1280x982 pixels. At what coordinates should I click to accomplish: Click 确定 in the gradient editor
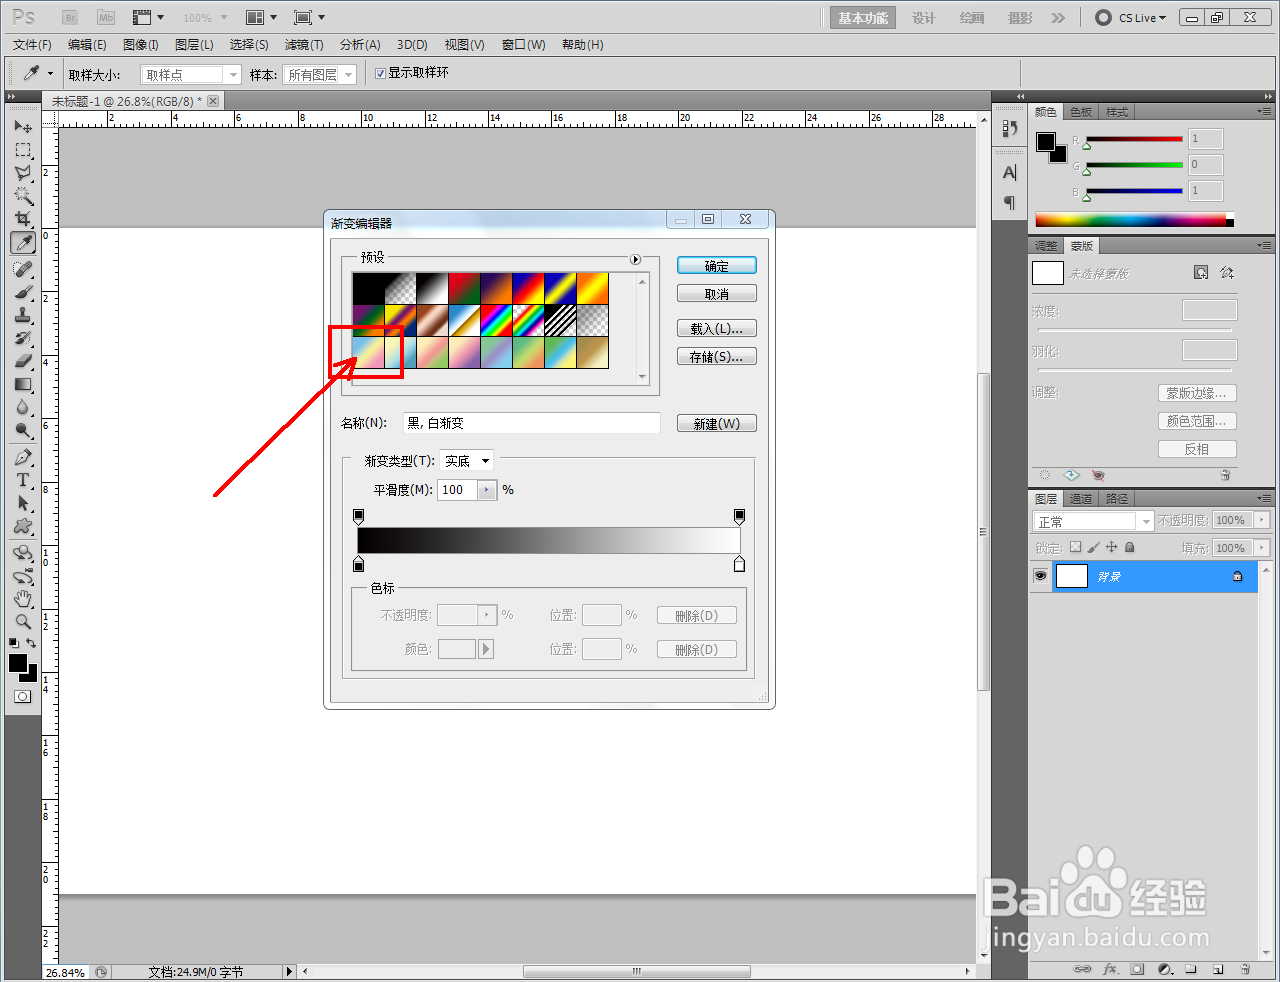pos(717,266)
